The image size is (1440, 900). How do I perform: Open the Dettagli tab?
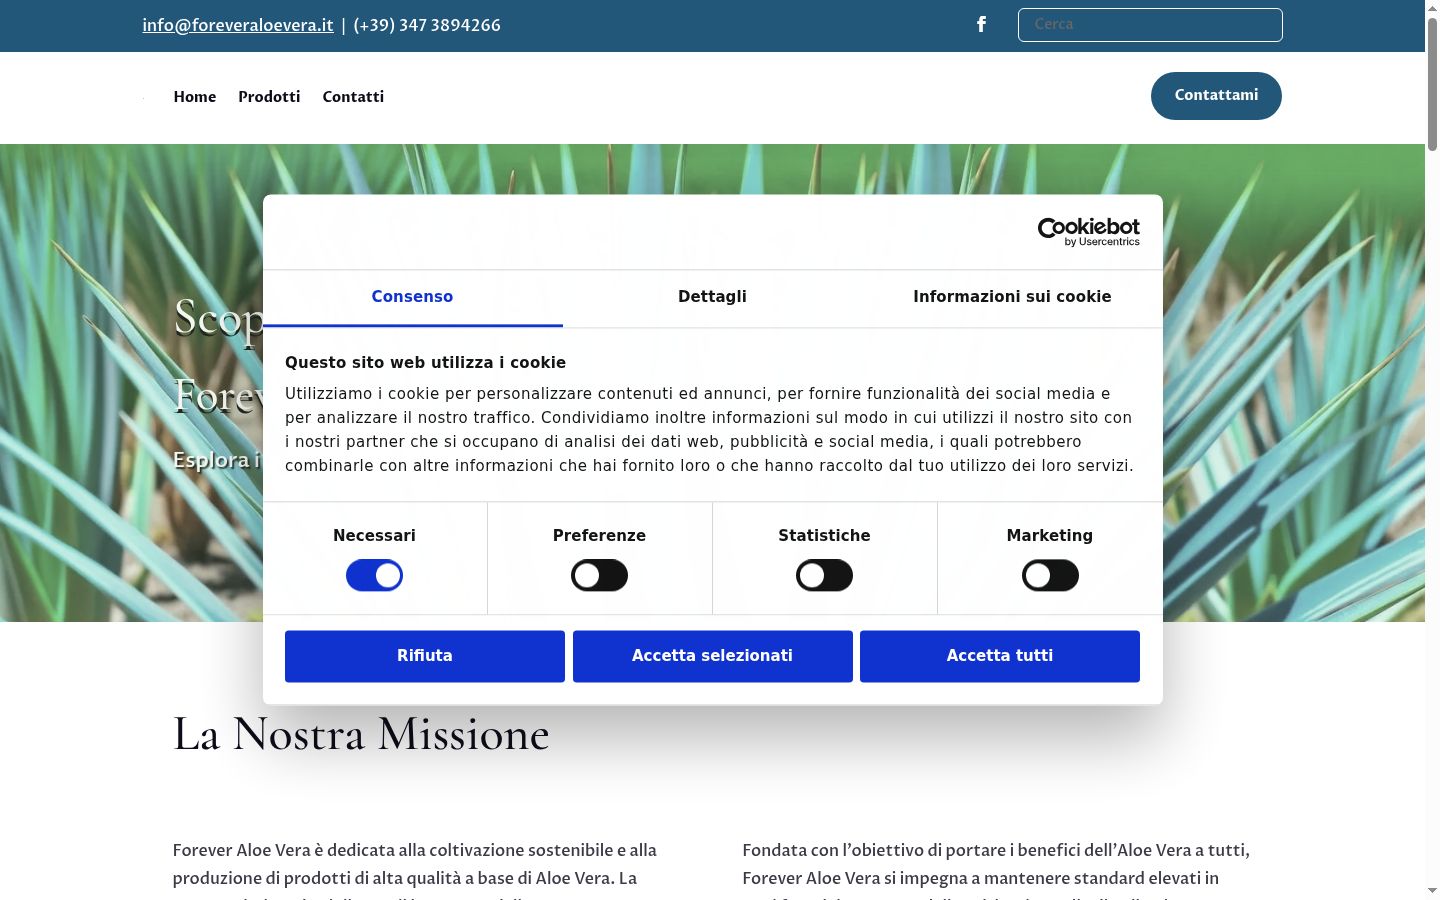coord(712,297)
